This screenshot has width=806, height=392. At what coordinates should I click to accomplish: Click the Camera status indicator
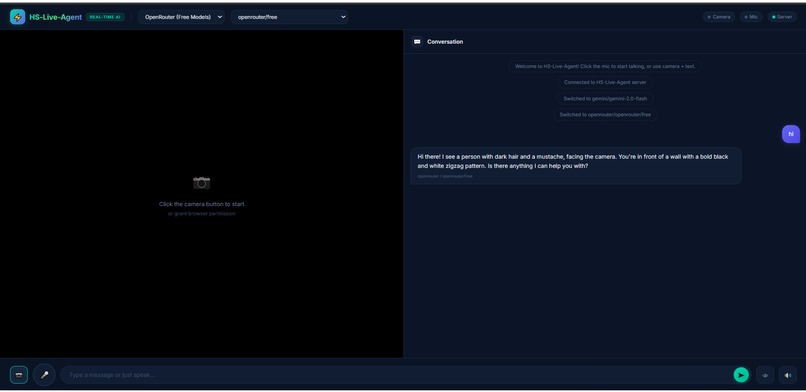coord(719,17)
